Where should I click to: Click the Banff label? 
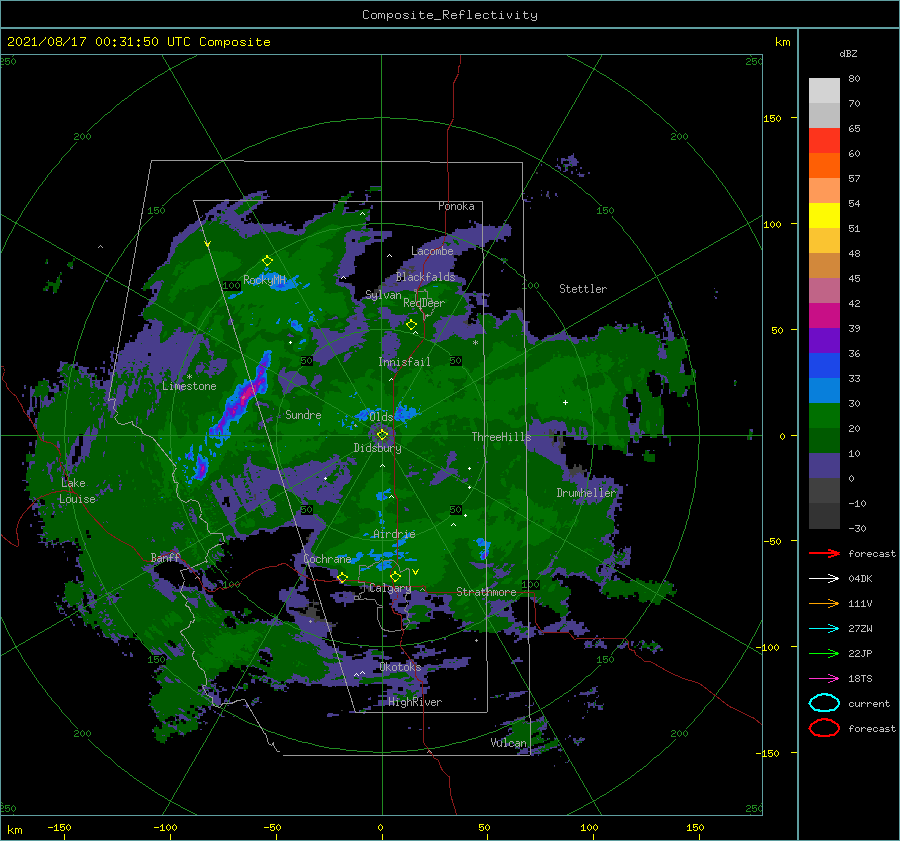point(165,557)
